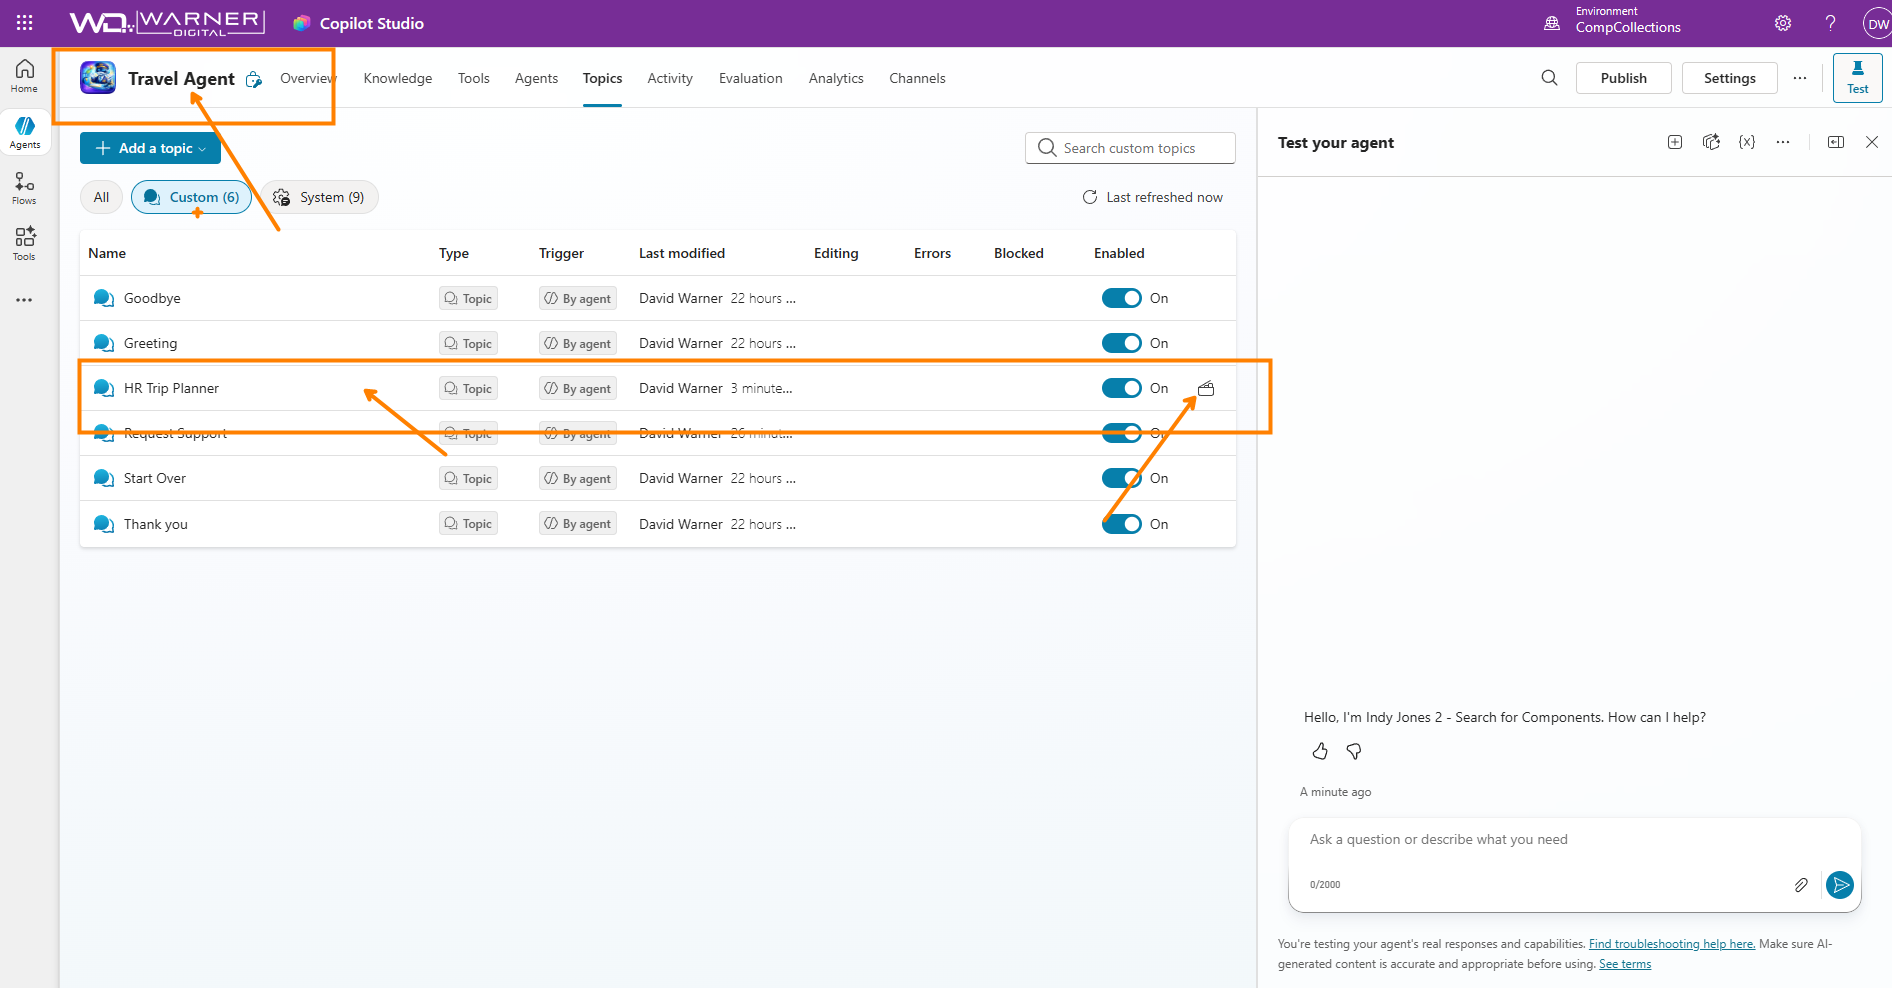Switch to the Knowledge tab

coord(398,78)
